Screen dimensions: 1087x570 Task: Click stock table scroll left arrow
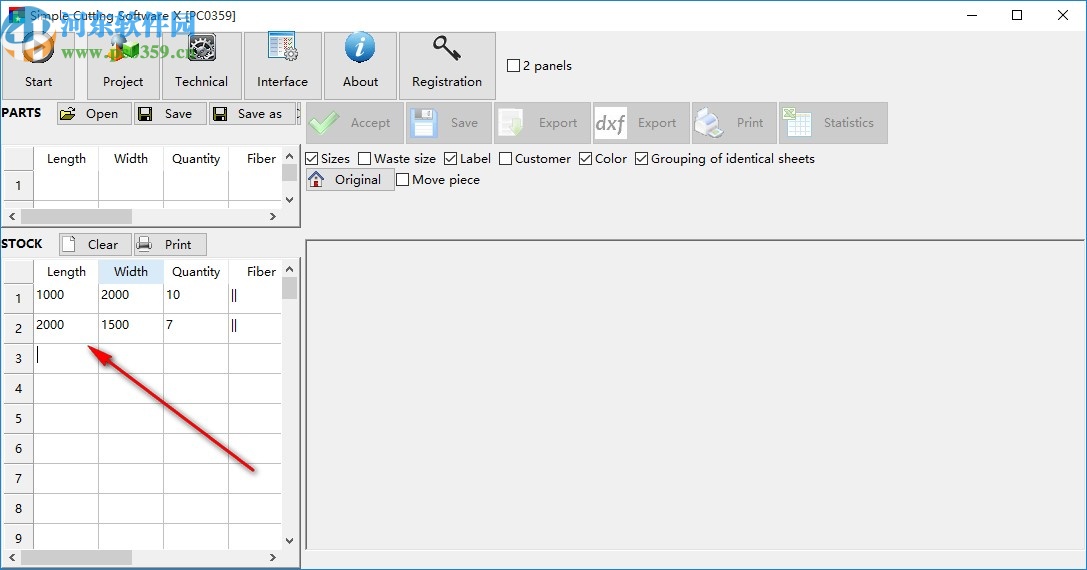(x=12, y=558)
